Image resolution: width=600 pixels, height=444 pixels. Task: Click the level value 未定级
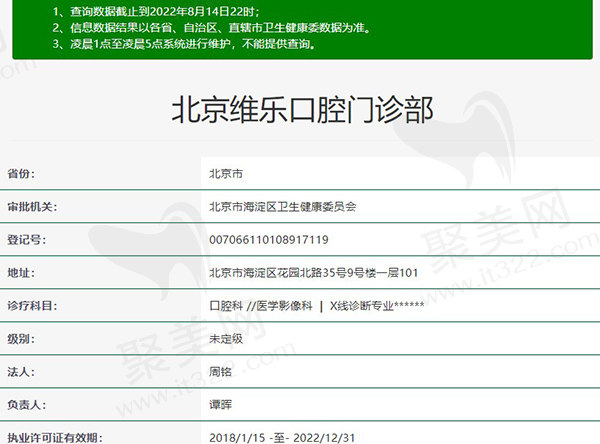click(226, 339)
